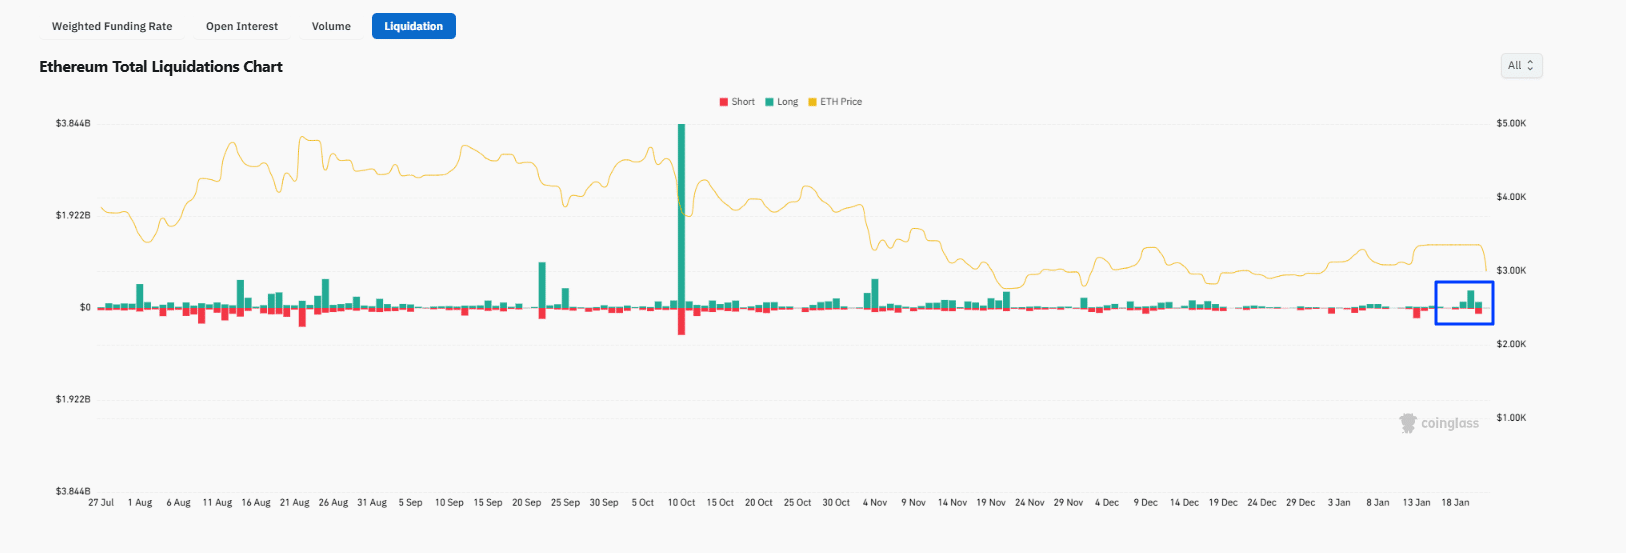Click the Ethereum Total Liquidations Chart title
The width and height of the screenshot is (1626, 553).
pos(161,67)
